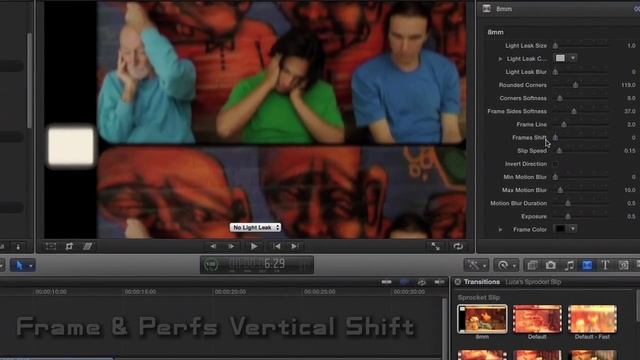Toggle the Transitions browser icon
Viewport: 640px width, 360px height.
[x=587, y=265]
